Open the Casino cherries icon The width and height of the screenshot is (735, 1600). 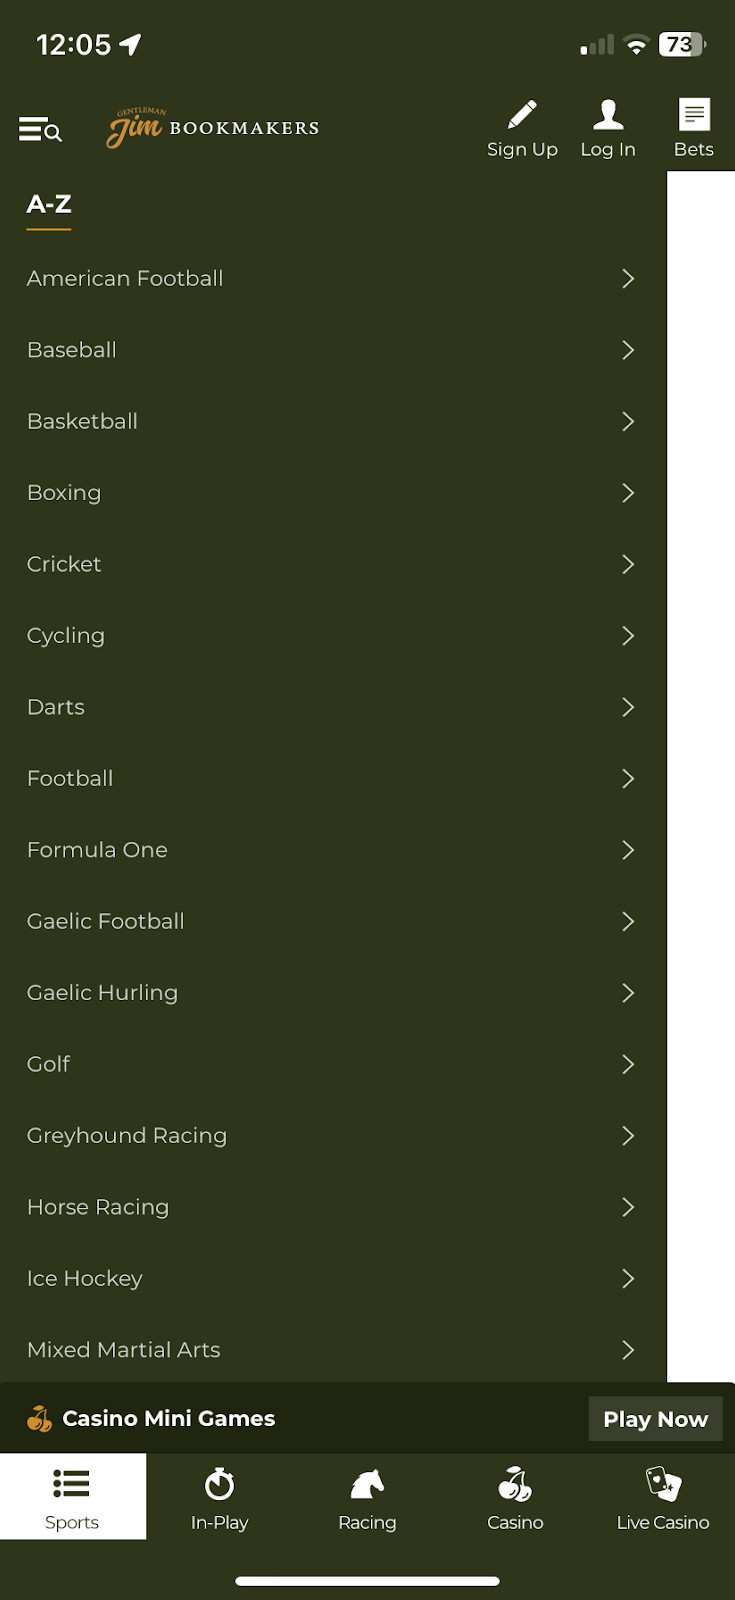point(515,1484)
